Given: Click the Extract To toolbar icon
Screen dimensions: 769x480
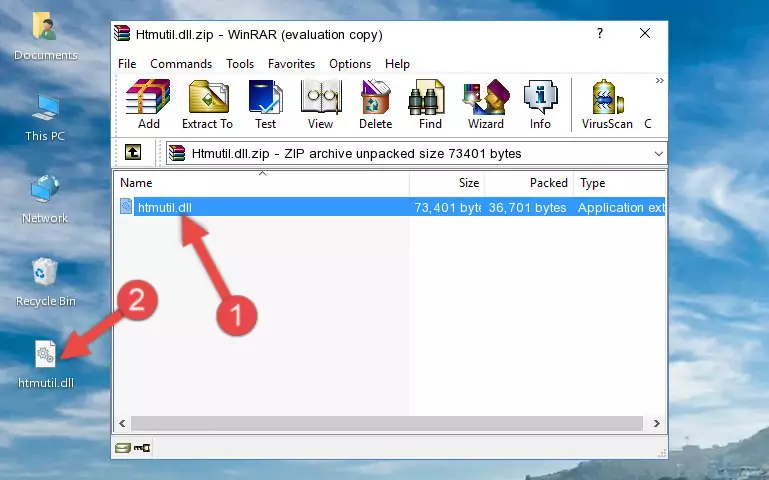Looking at the screenshot, I should (x=207, y=104).
